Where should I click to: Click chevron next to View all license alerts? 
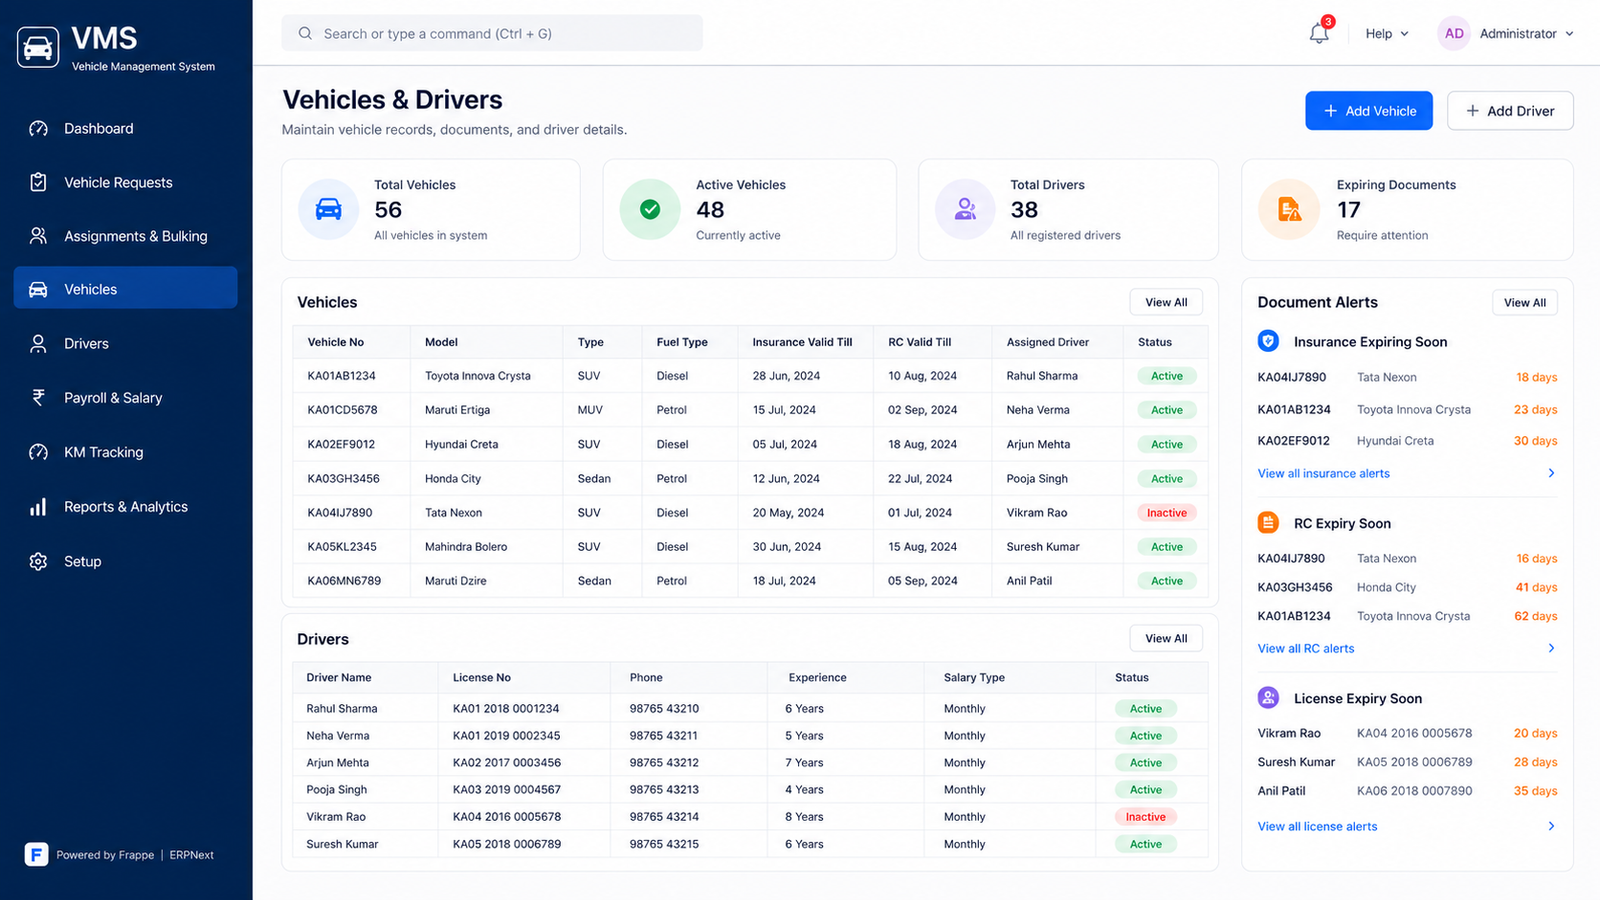1551,826
